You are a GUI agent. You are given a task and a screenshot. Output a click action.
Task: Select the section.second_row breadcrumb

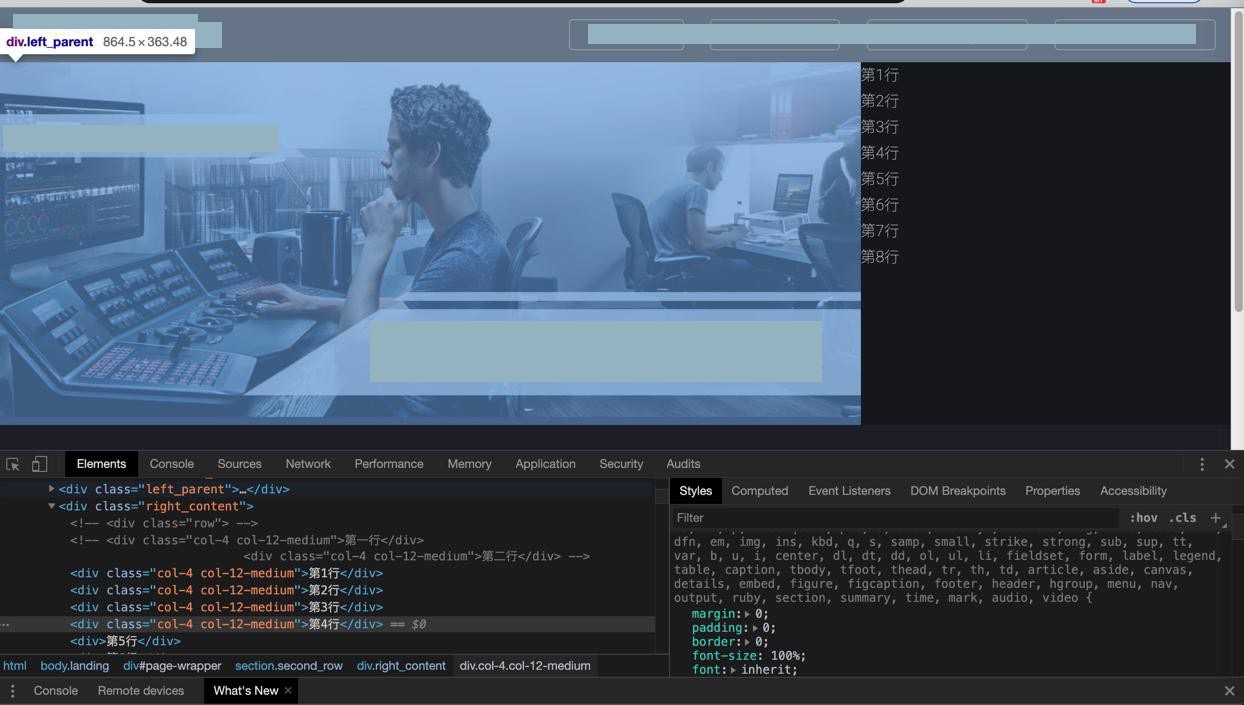click(x=289, y=666)
